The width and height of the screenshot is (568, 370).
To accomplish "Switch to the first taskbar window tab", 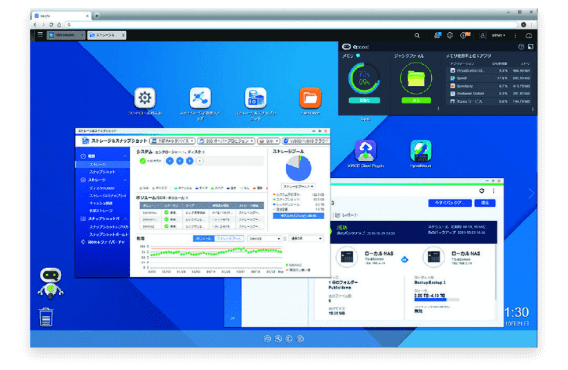I will (x=66, y=35).
